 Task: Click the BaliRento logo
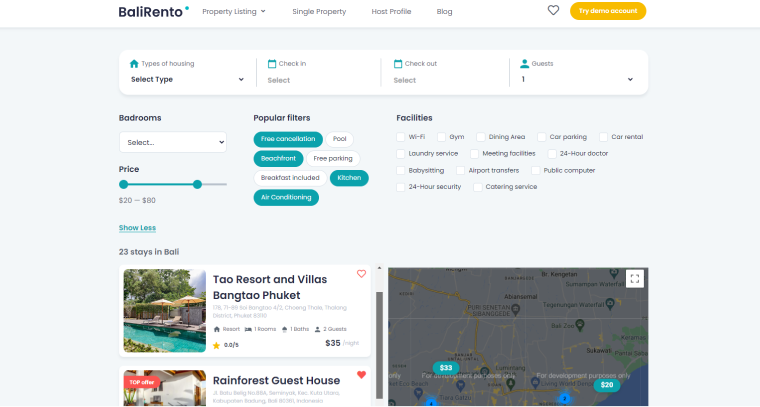154,11
